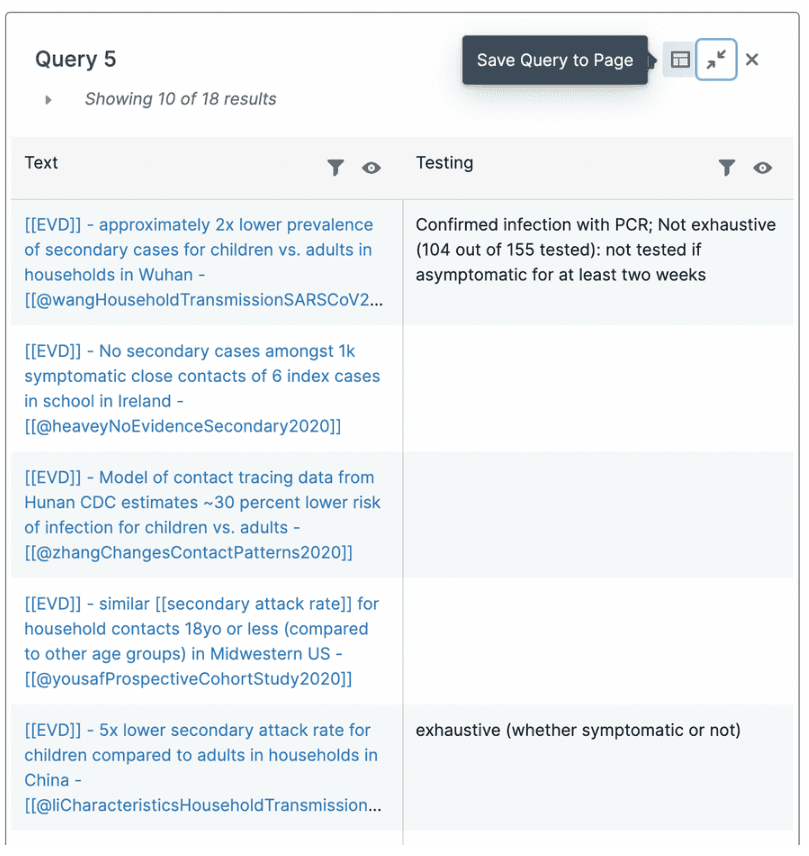Image resolution: width=809 pixels, height=856 pixels.
Task: Open filter for the Testing column
Action: [x=727, y=168]
